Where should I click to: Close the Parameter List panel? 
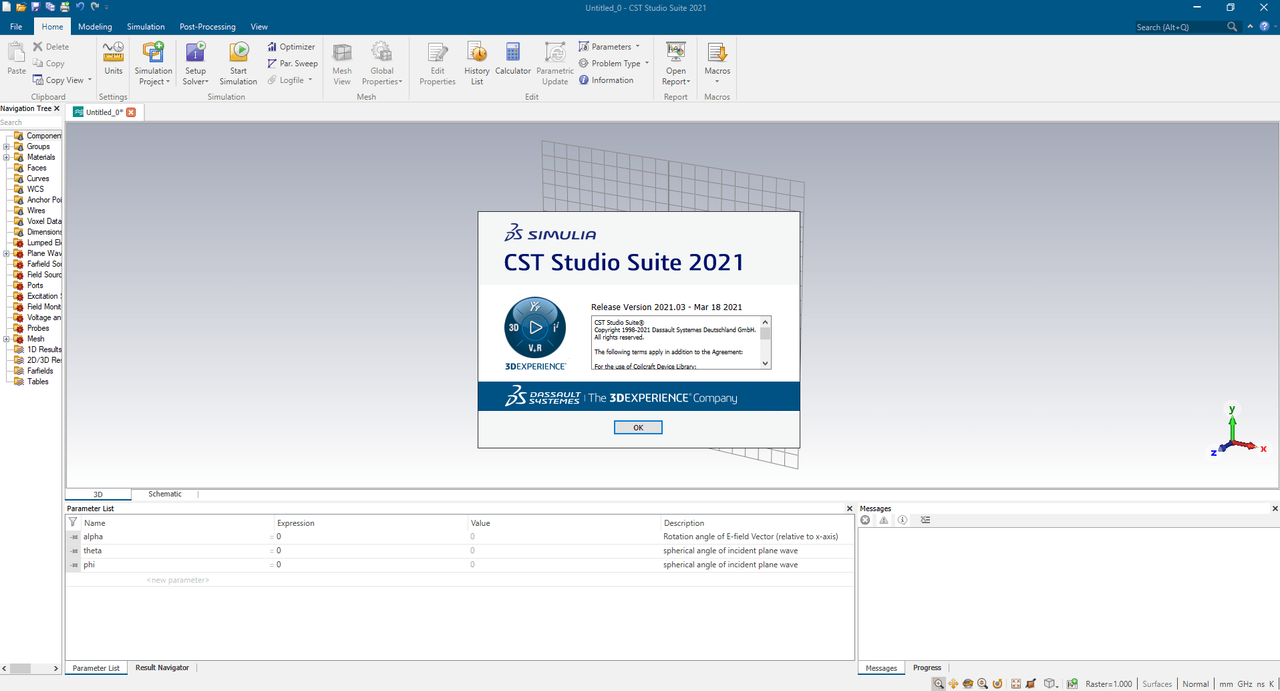[850, 509]
